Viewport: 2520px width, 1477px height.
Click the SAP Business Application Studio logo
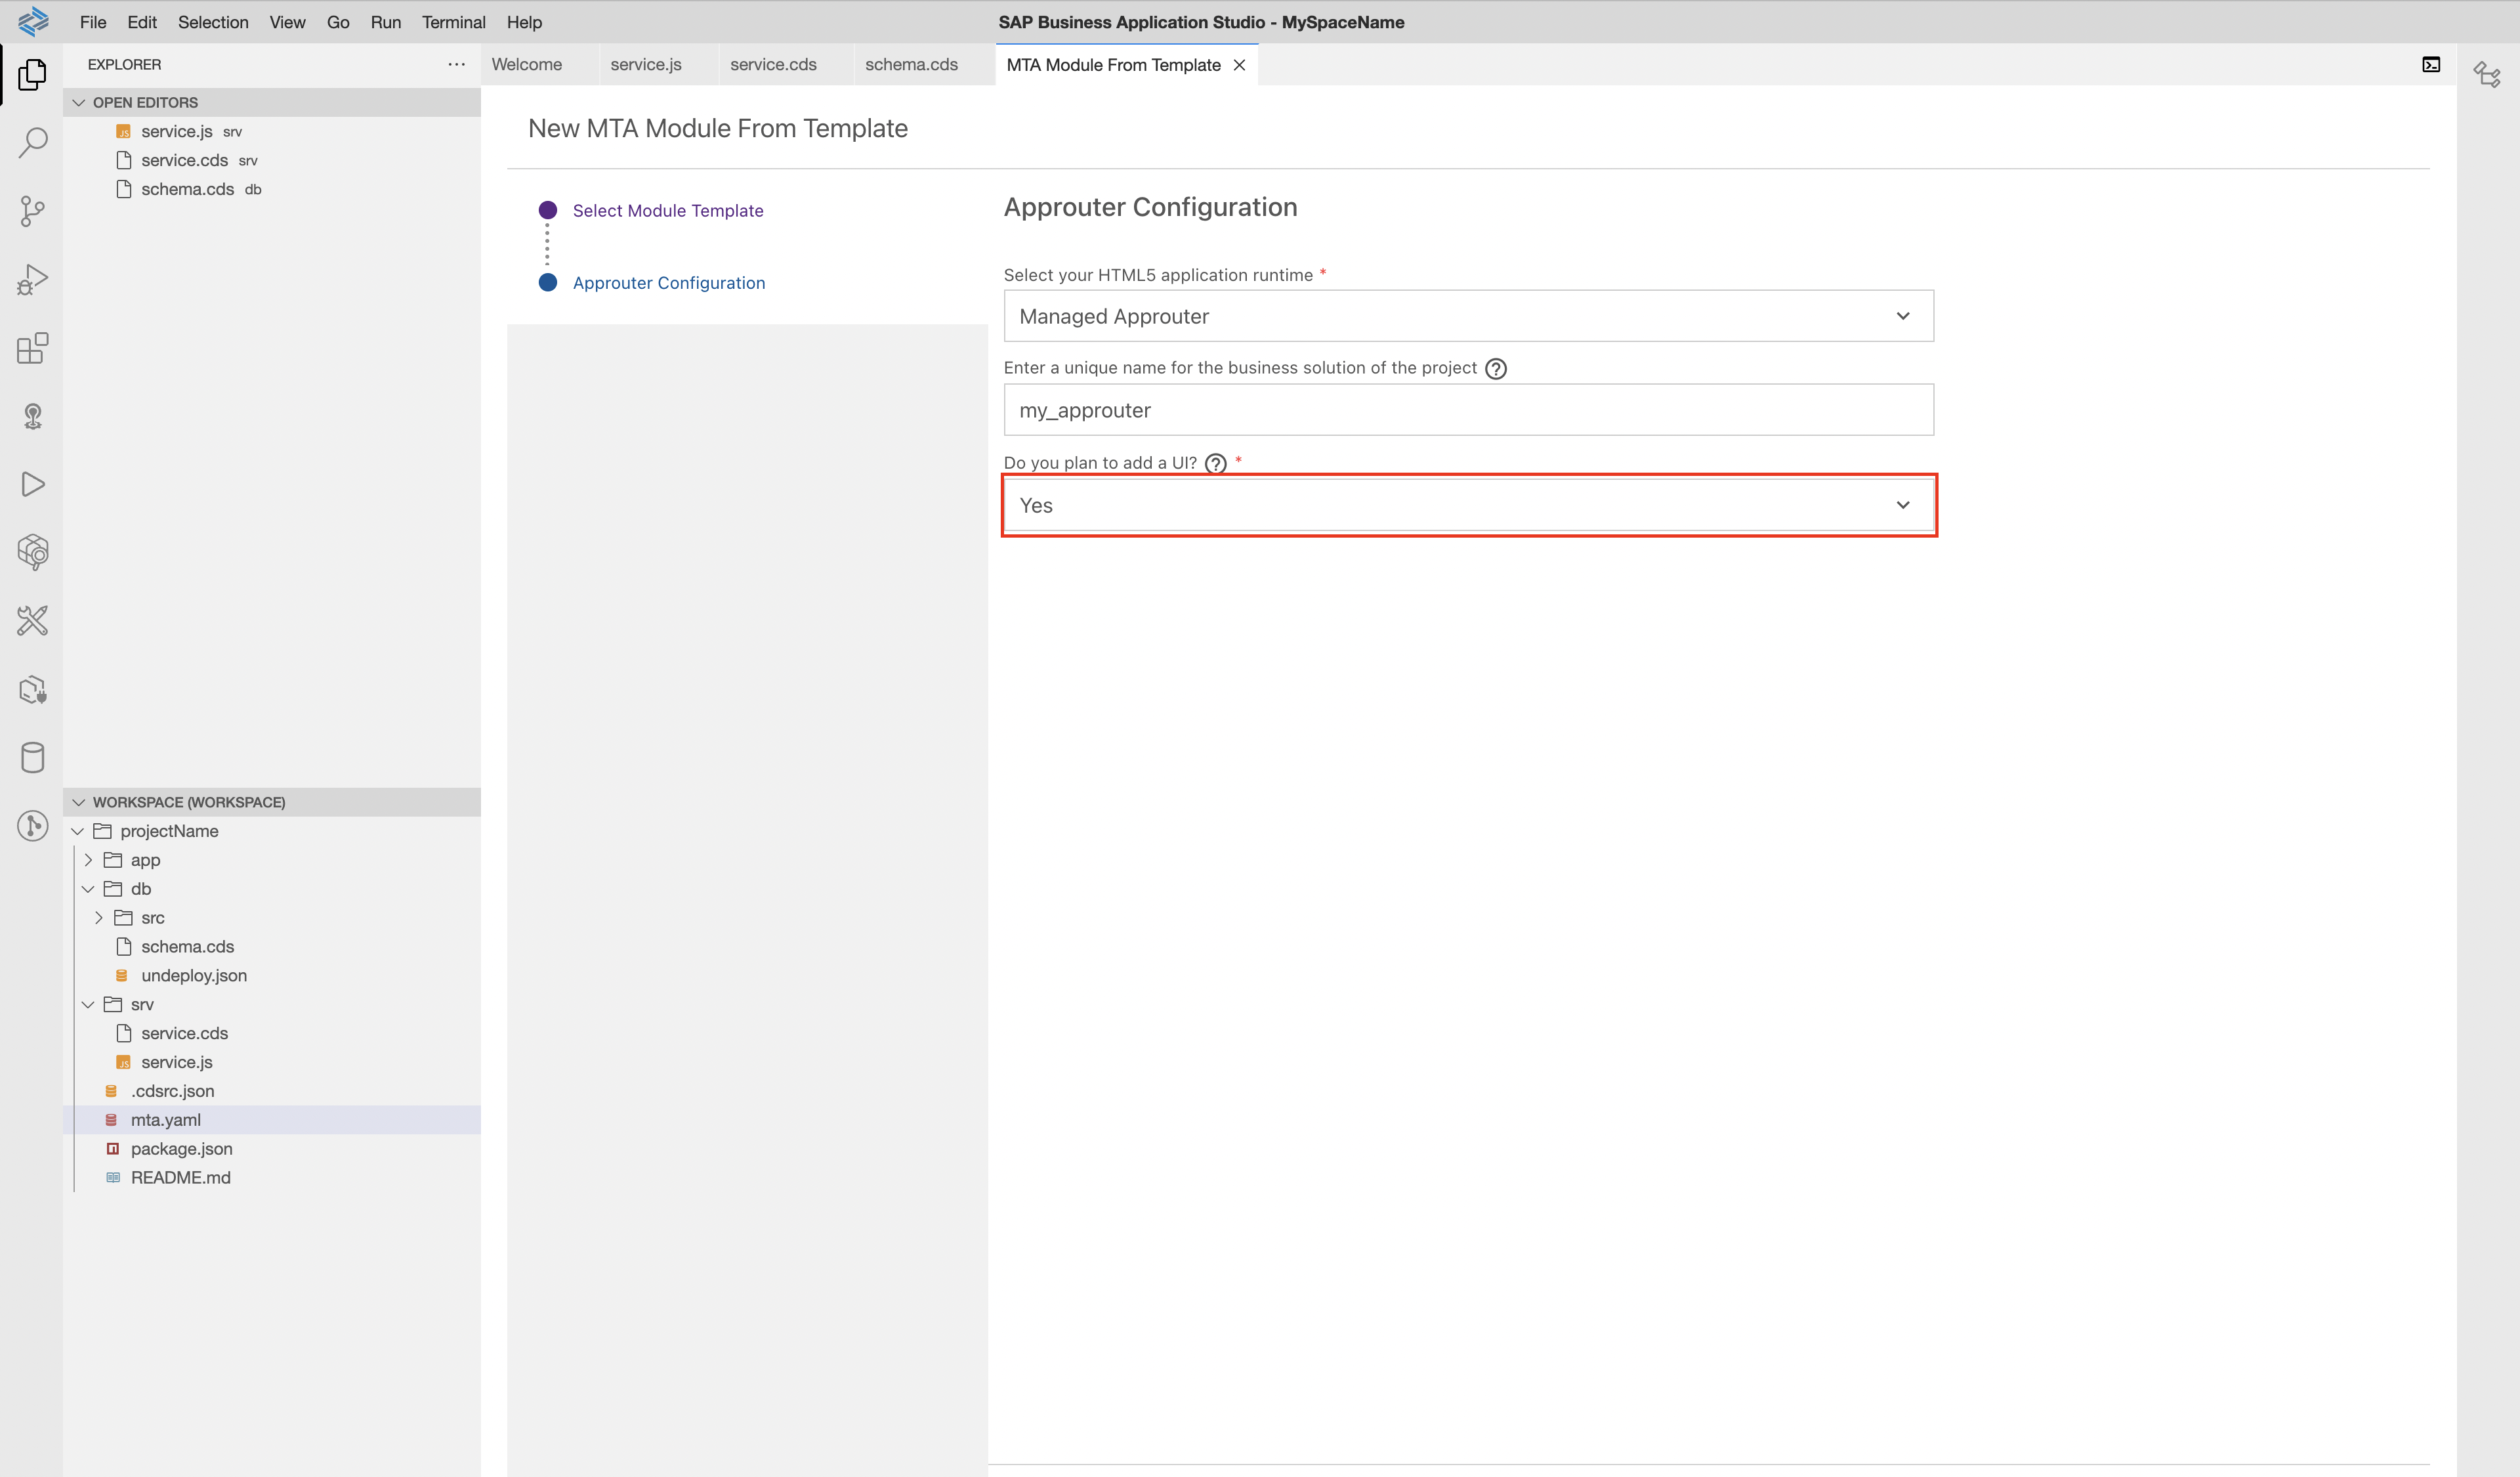tap(33, 21)
